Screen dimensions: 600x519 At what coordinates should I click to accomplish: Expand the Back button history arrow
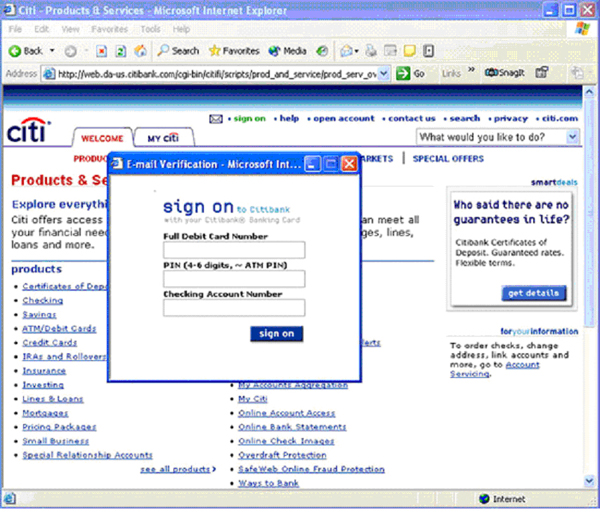click(53, 50)
